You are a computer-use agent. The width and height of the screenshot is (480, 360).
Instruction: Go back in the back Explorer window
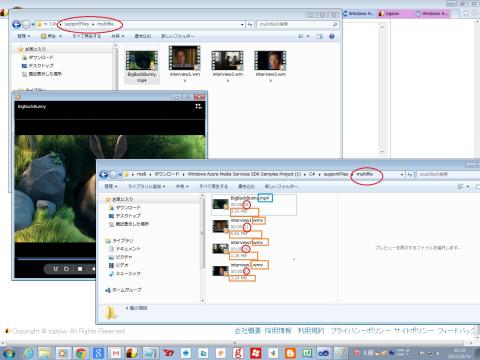(16, 24)
